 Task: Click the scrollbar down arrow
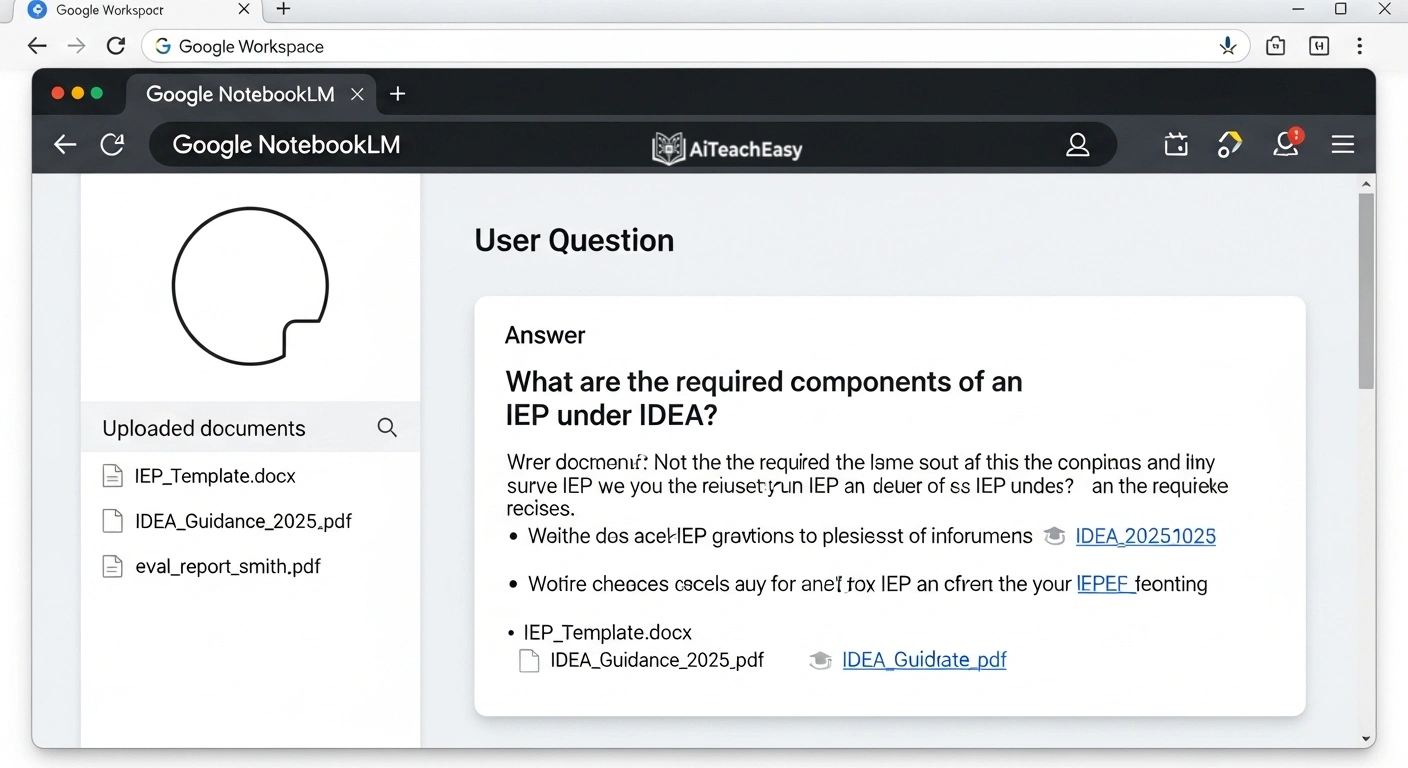point(1366,739)
